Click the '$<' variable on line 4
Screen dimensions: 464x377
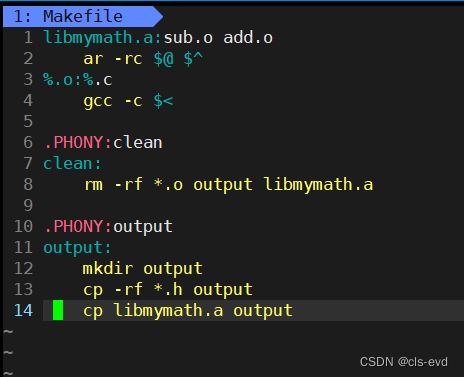pos(163,101)
